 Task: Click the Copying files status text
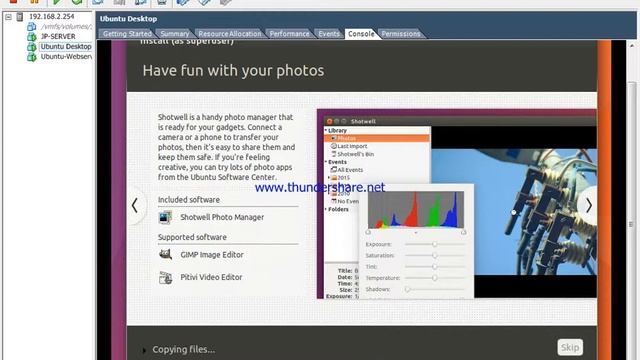[x=184, y=350]
